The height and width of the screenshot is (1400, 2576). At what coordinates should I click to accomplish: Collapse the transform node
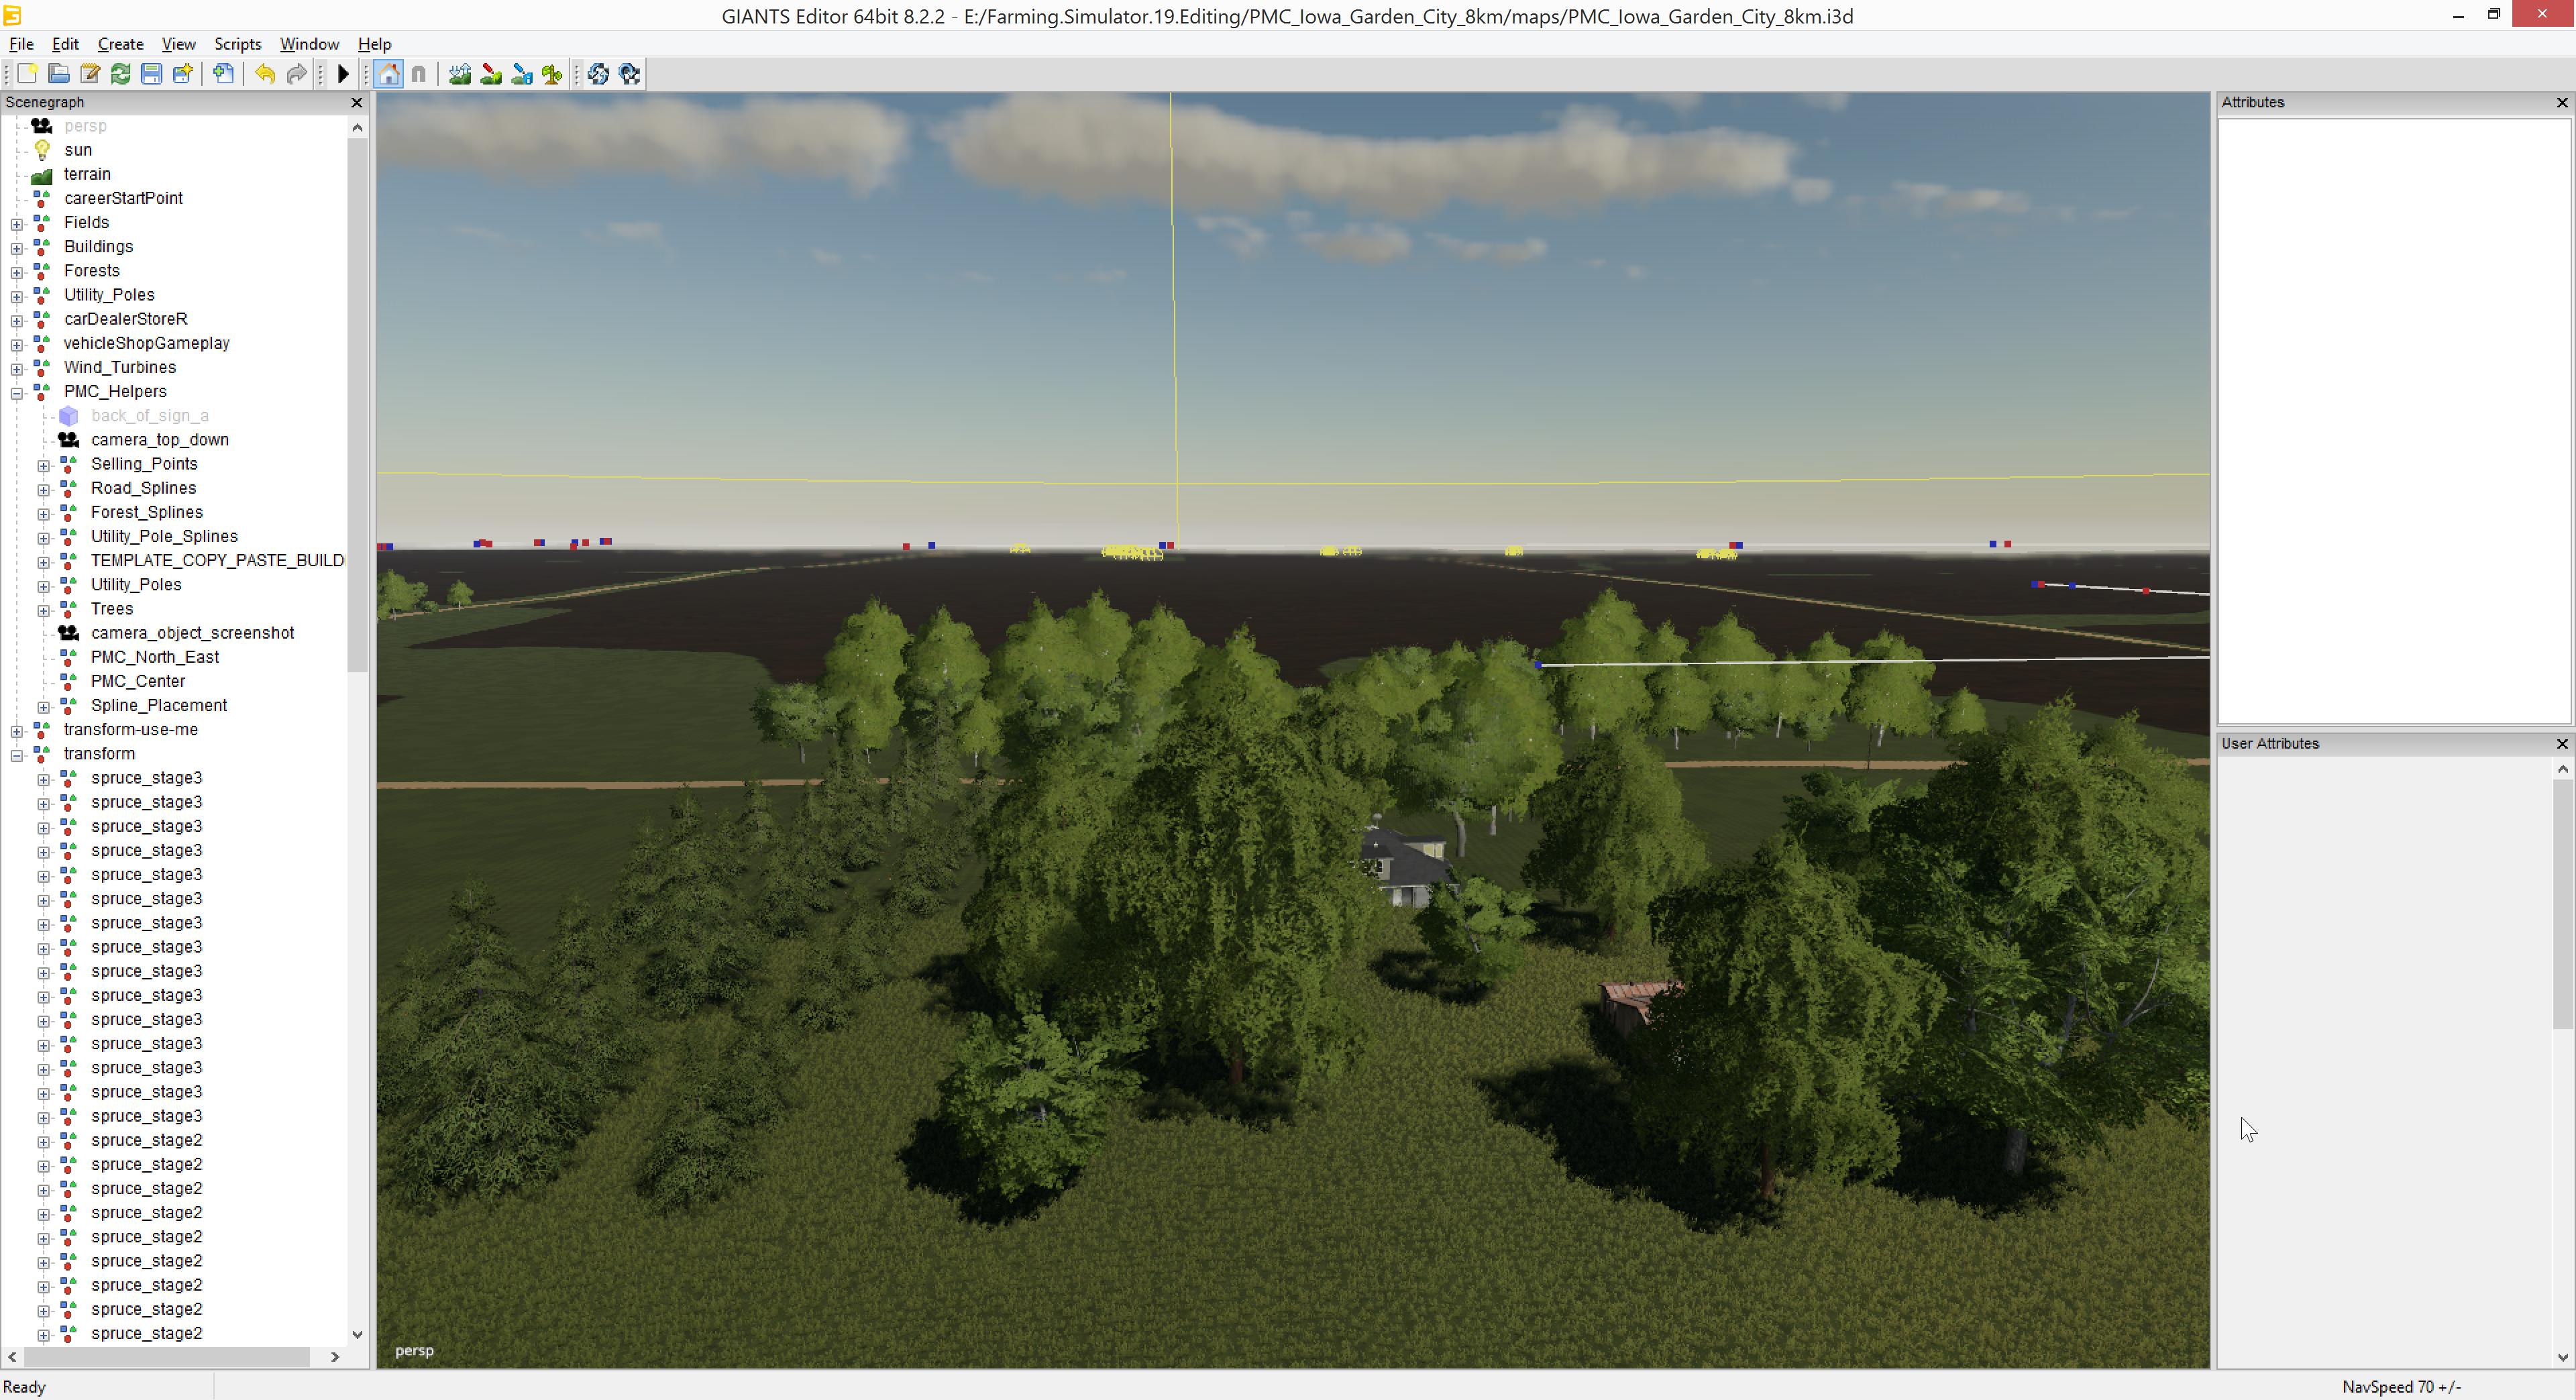[x=17, y=756]
